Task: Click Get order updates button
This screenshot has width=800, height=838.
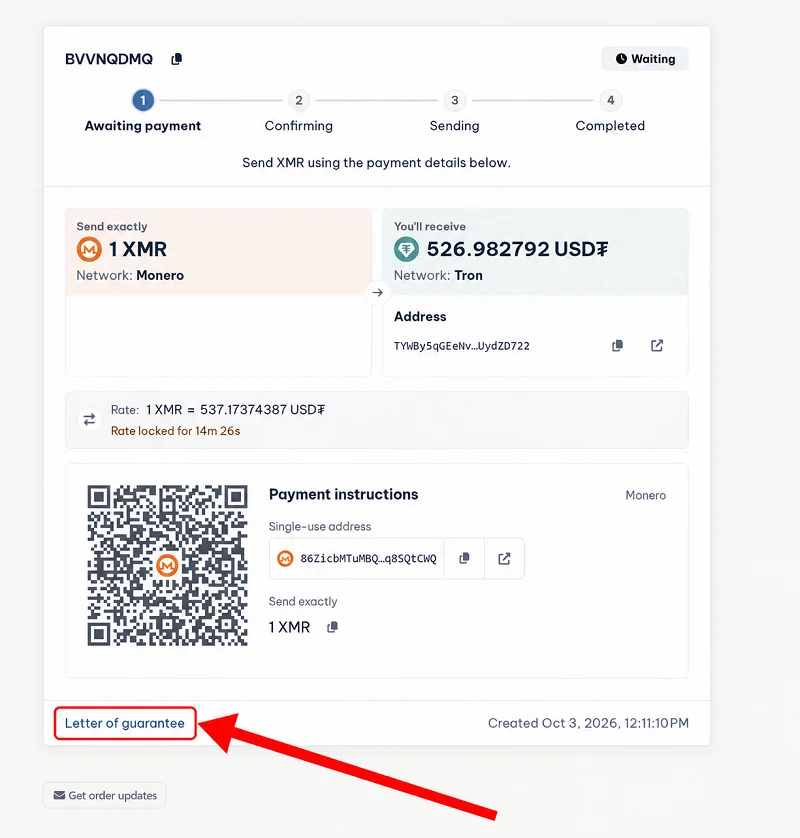Action: pyautogui.click(x=104, y=795)
